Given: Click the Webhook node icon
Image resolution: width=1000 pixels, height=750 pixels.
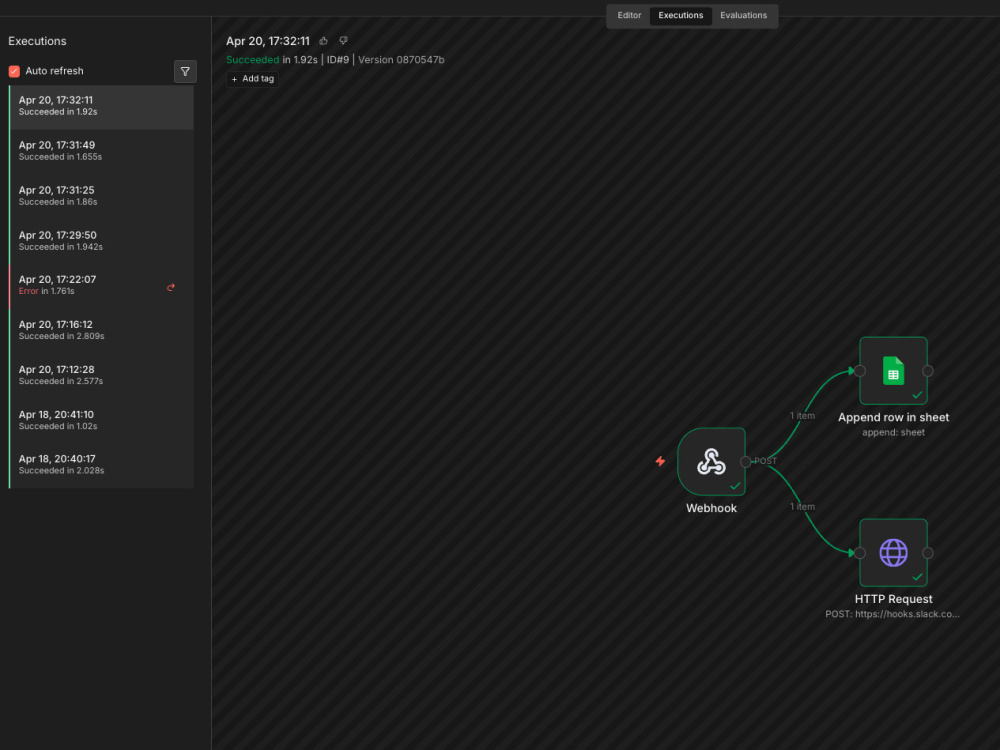Looking at the screenshot, I should (x=711, y=462).
